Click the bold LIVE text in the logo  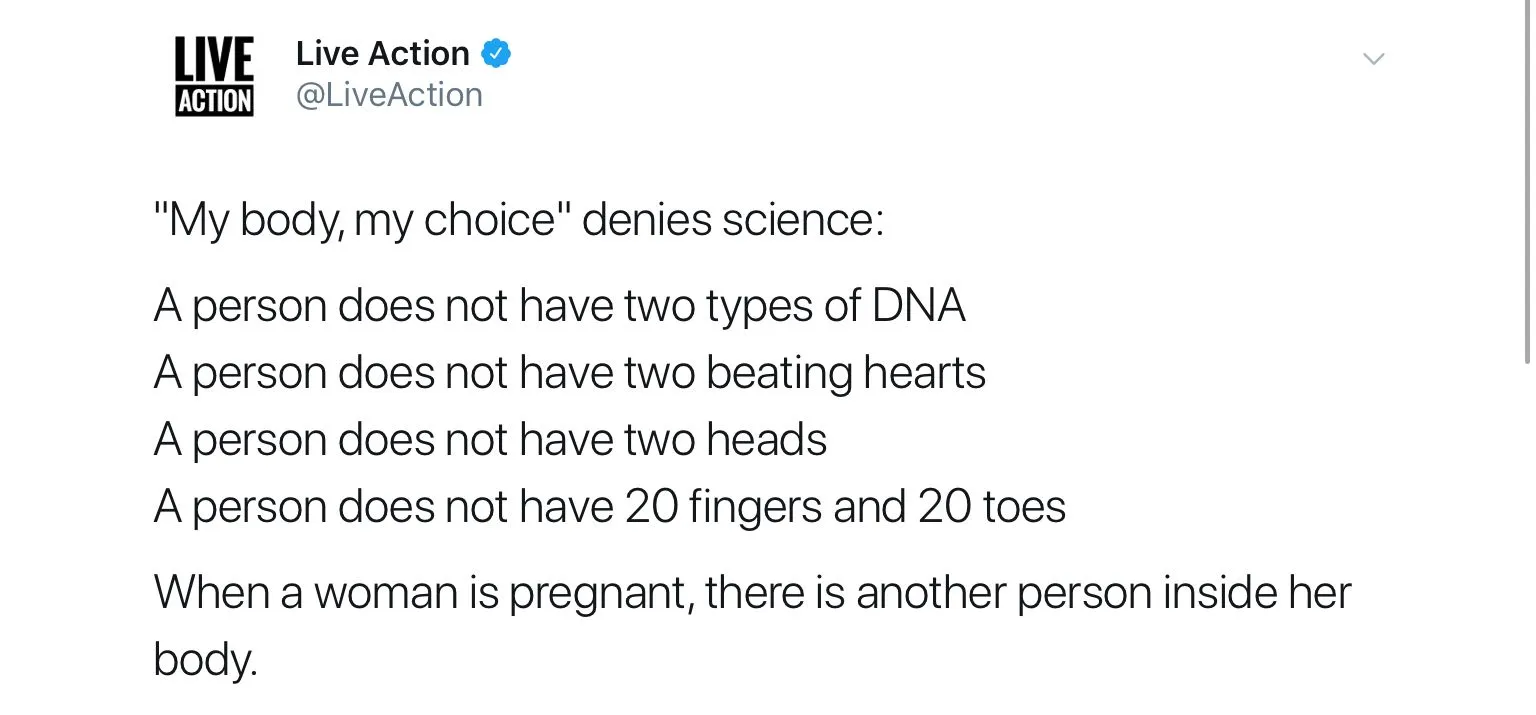[214, 58]
